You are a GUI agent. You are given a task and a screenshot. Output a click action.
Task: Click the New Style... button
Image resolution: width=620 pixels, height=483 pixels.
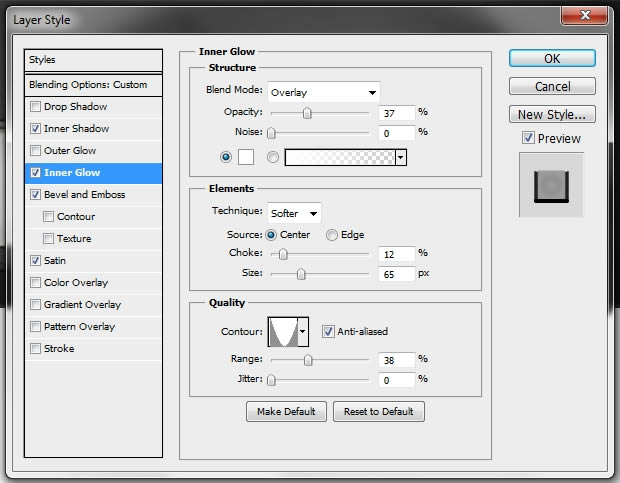[552, 115]
